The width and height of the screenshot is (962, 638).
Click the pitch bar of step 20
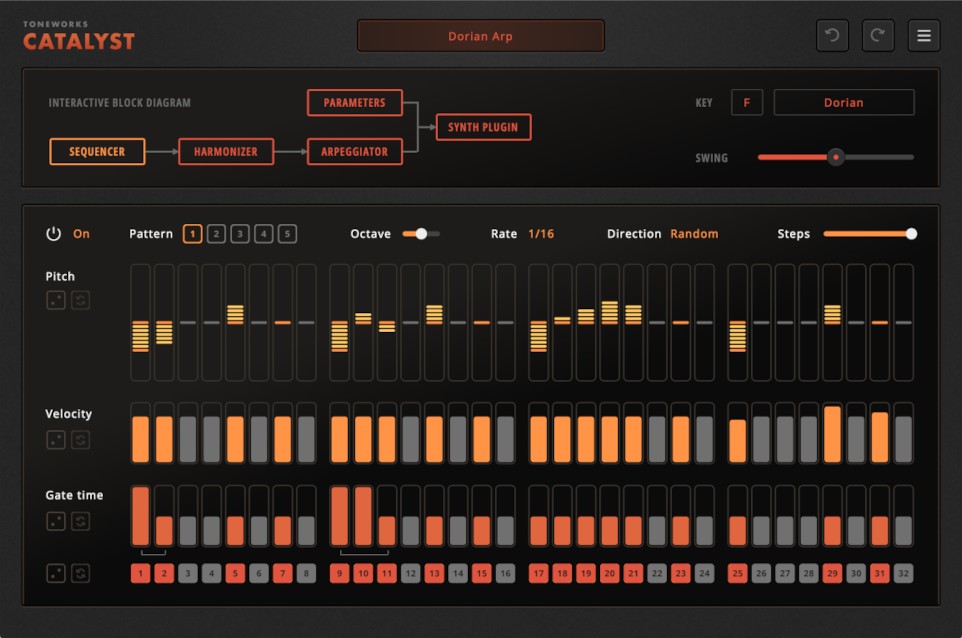tap(610, 323)
